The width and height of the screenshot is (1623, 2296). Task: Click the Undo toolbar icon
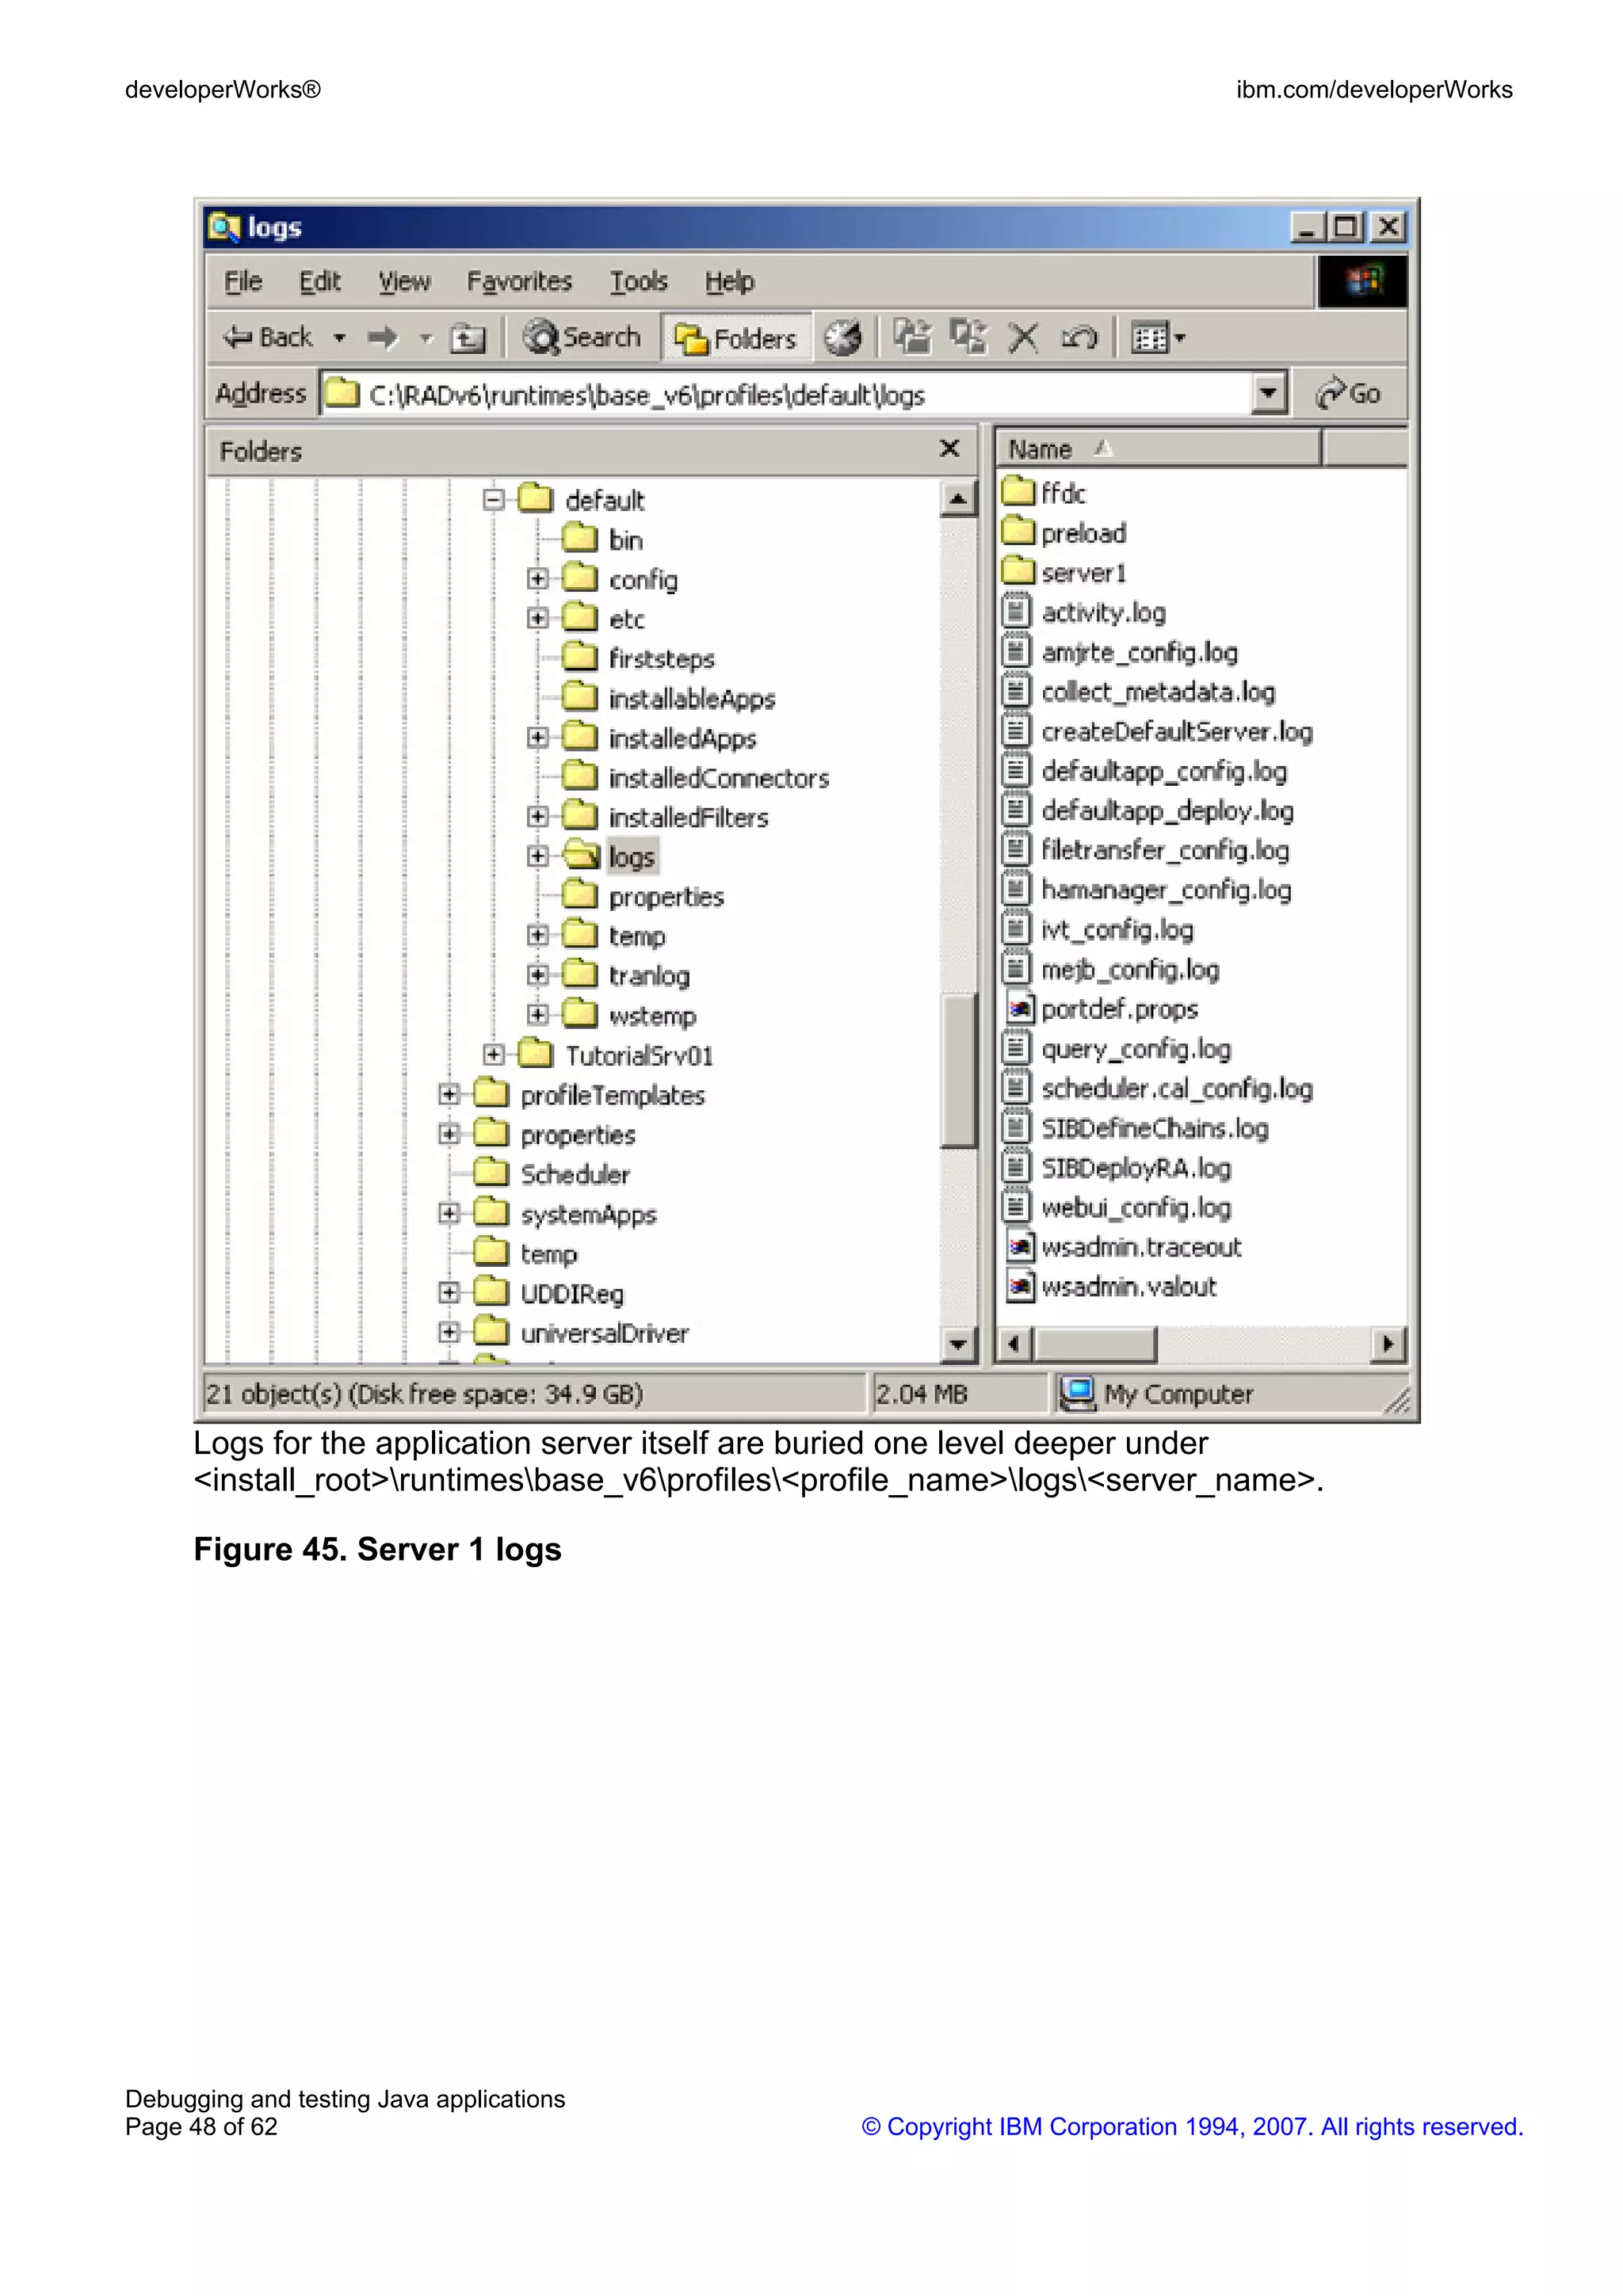coord(1079,338)
